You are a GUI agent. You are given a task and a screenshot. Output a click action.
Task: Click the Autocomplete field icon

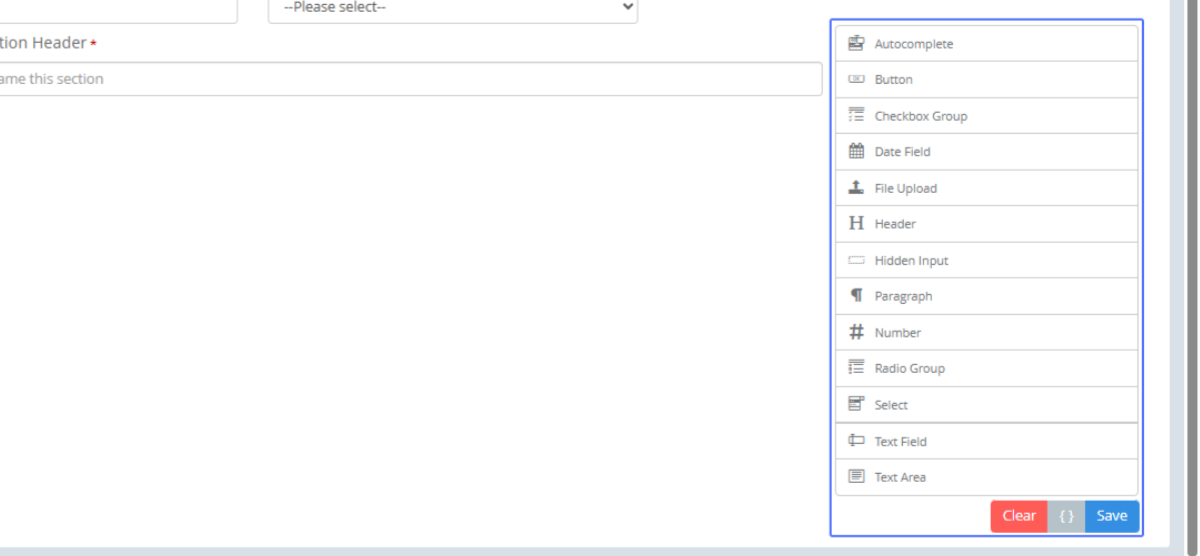(856, 43)
